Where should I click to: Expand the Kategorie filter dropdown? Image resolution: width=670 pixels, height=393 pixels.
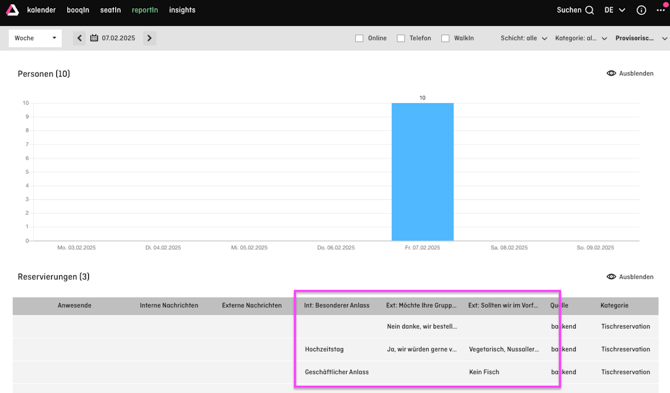(x=581, y=38)
